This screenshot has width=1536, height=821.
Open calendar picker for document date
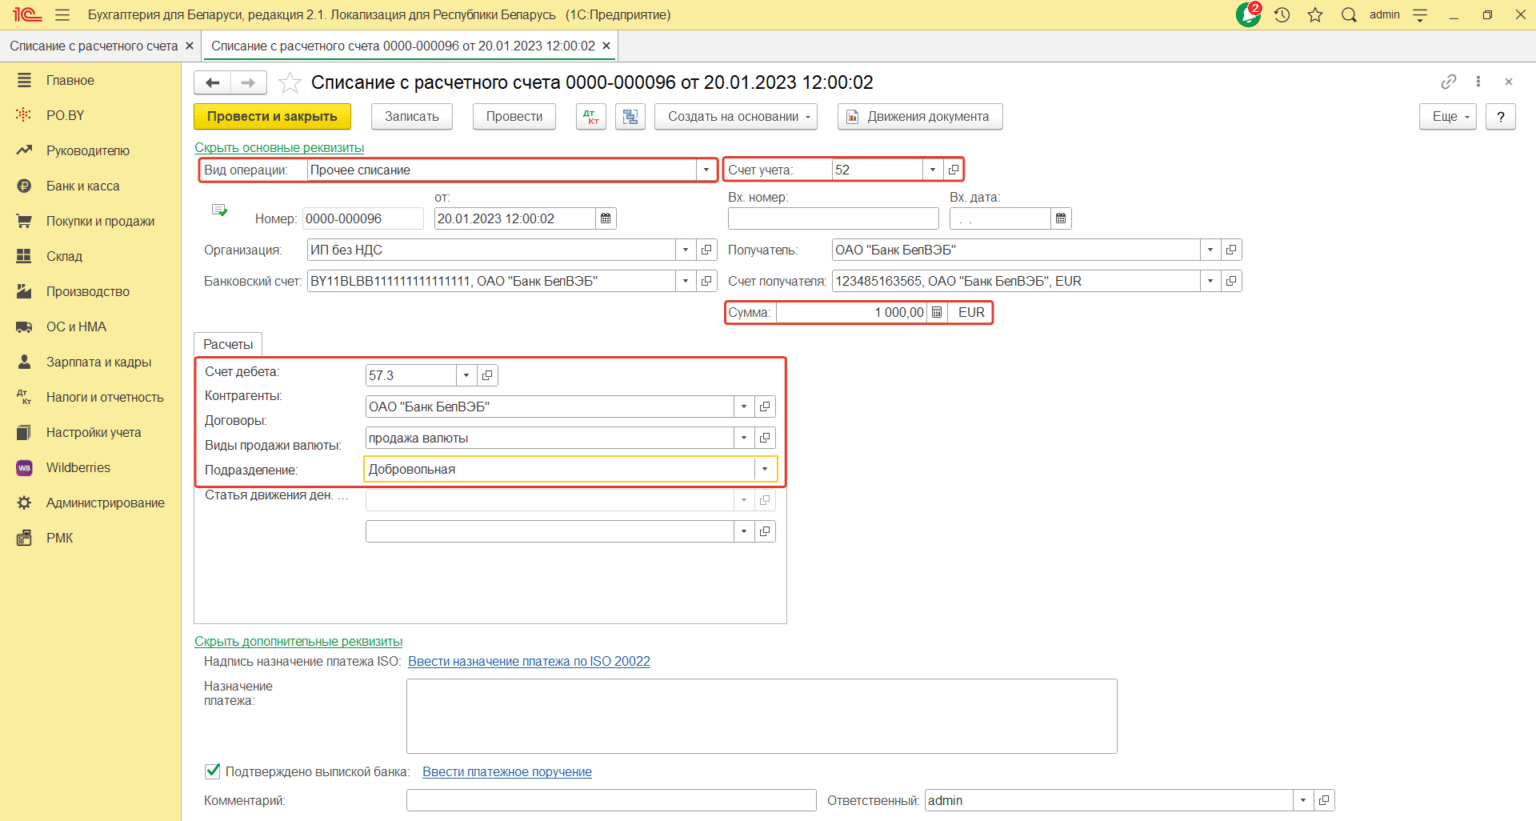click(605, 219)
